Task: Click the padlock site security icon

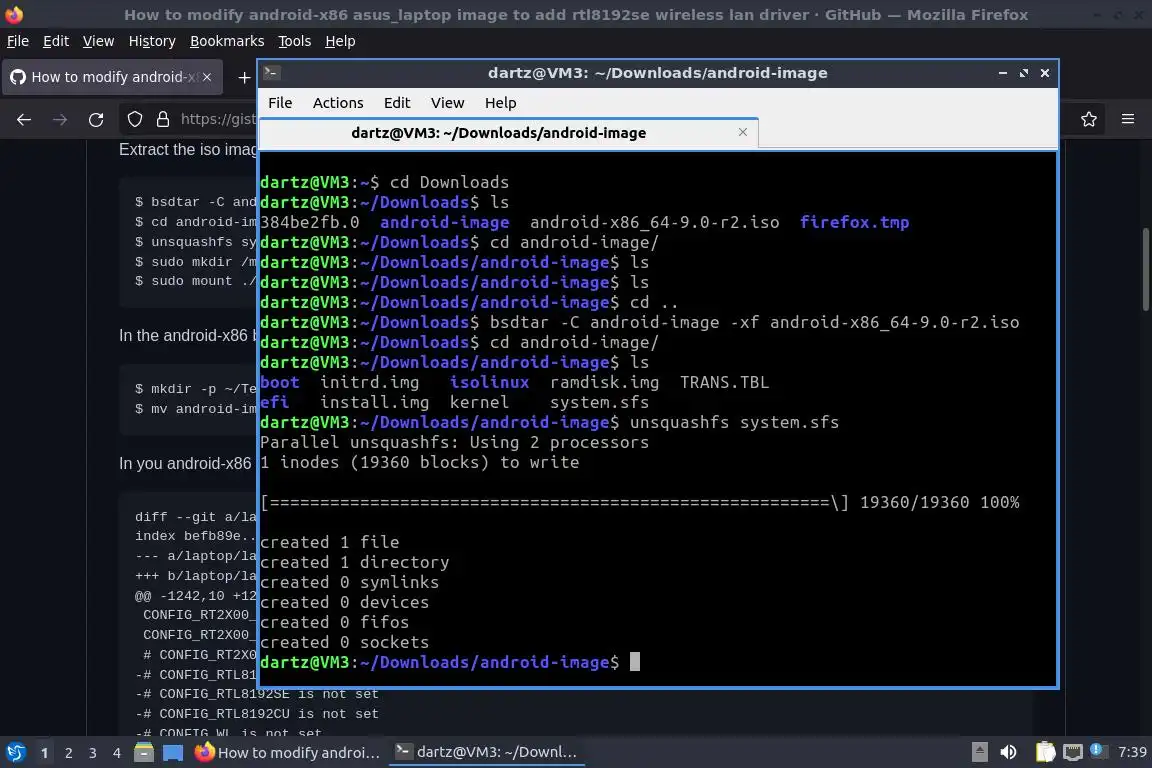Action: (162, 119)
